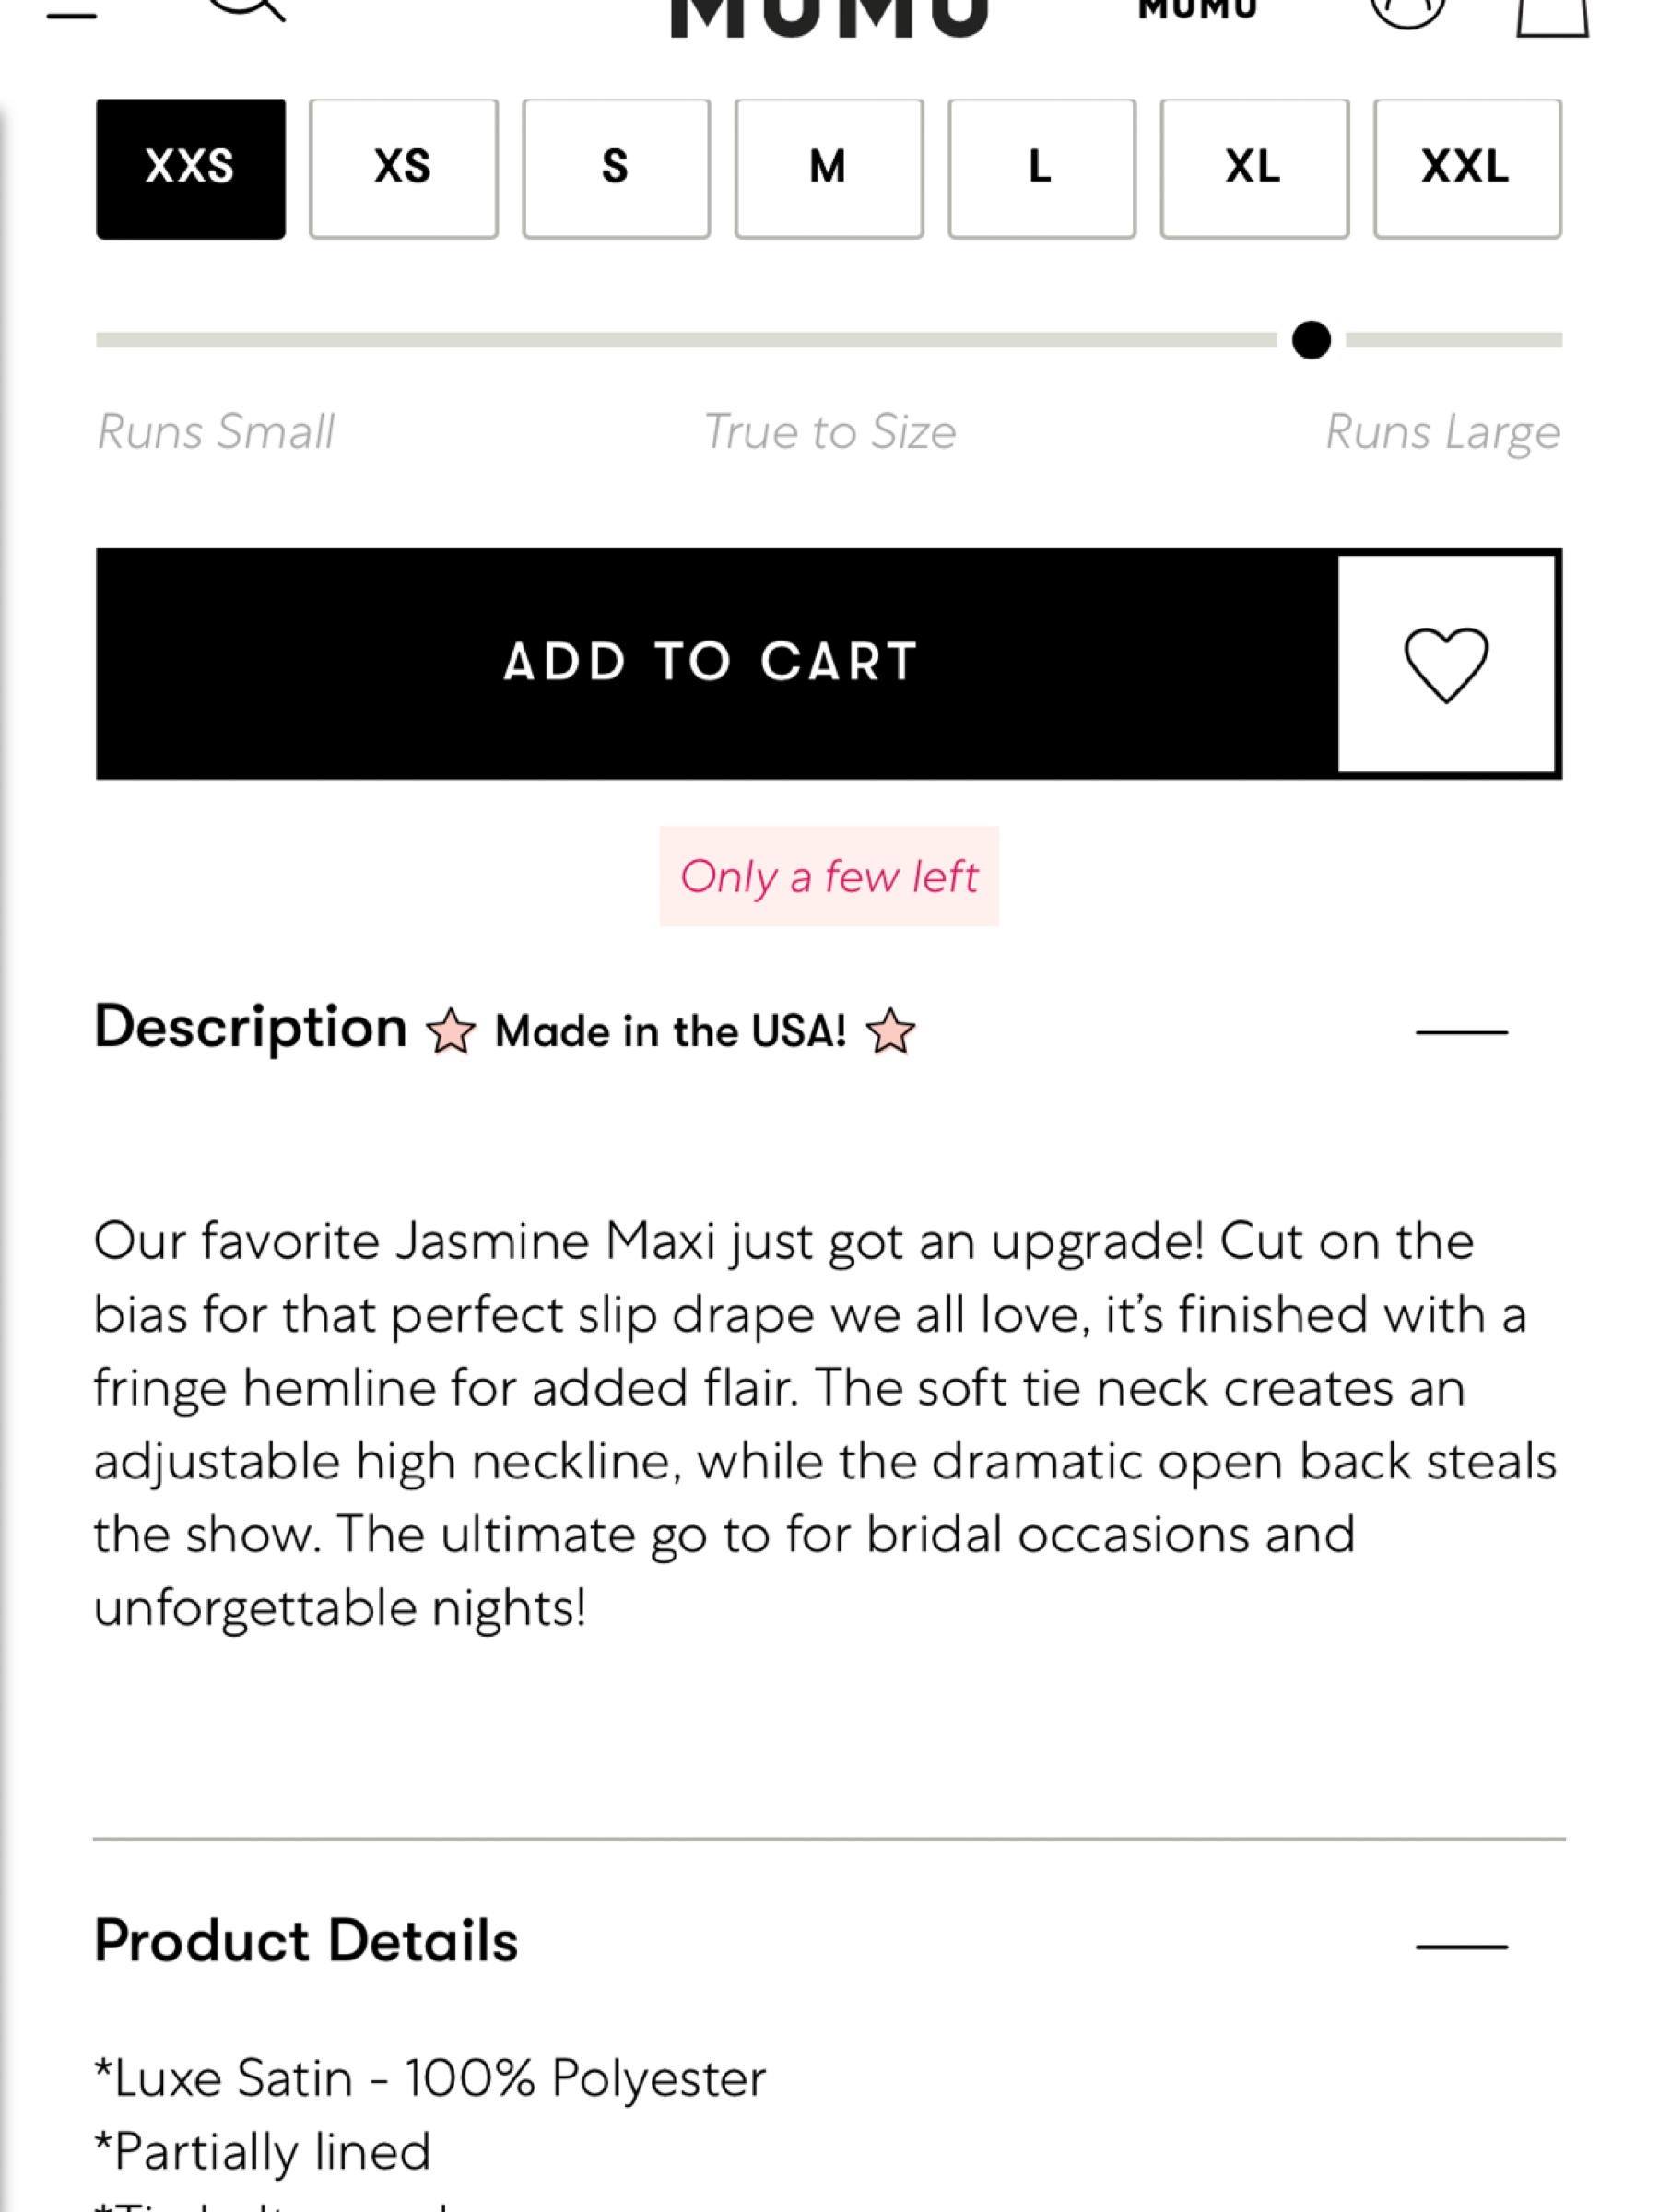Click the star icon after Made in the USA
Image resolution: width=1659 pixels, height=2212 pixels.
click(x=890, y=1031)
